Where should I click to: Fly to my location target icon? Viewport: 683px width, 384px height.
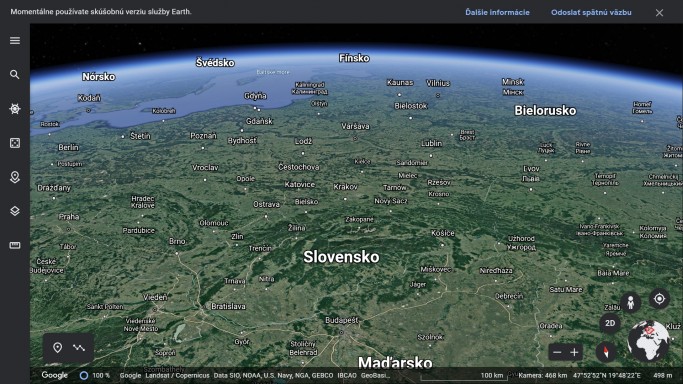point(659,299)
